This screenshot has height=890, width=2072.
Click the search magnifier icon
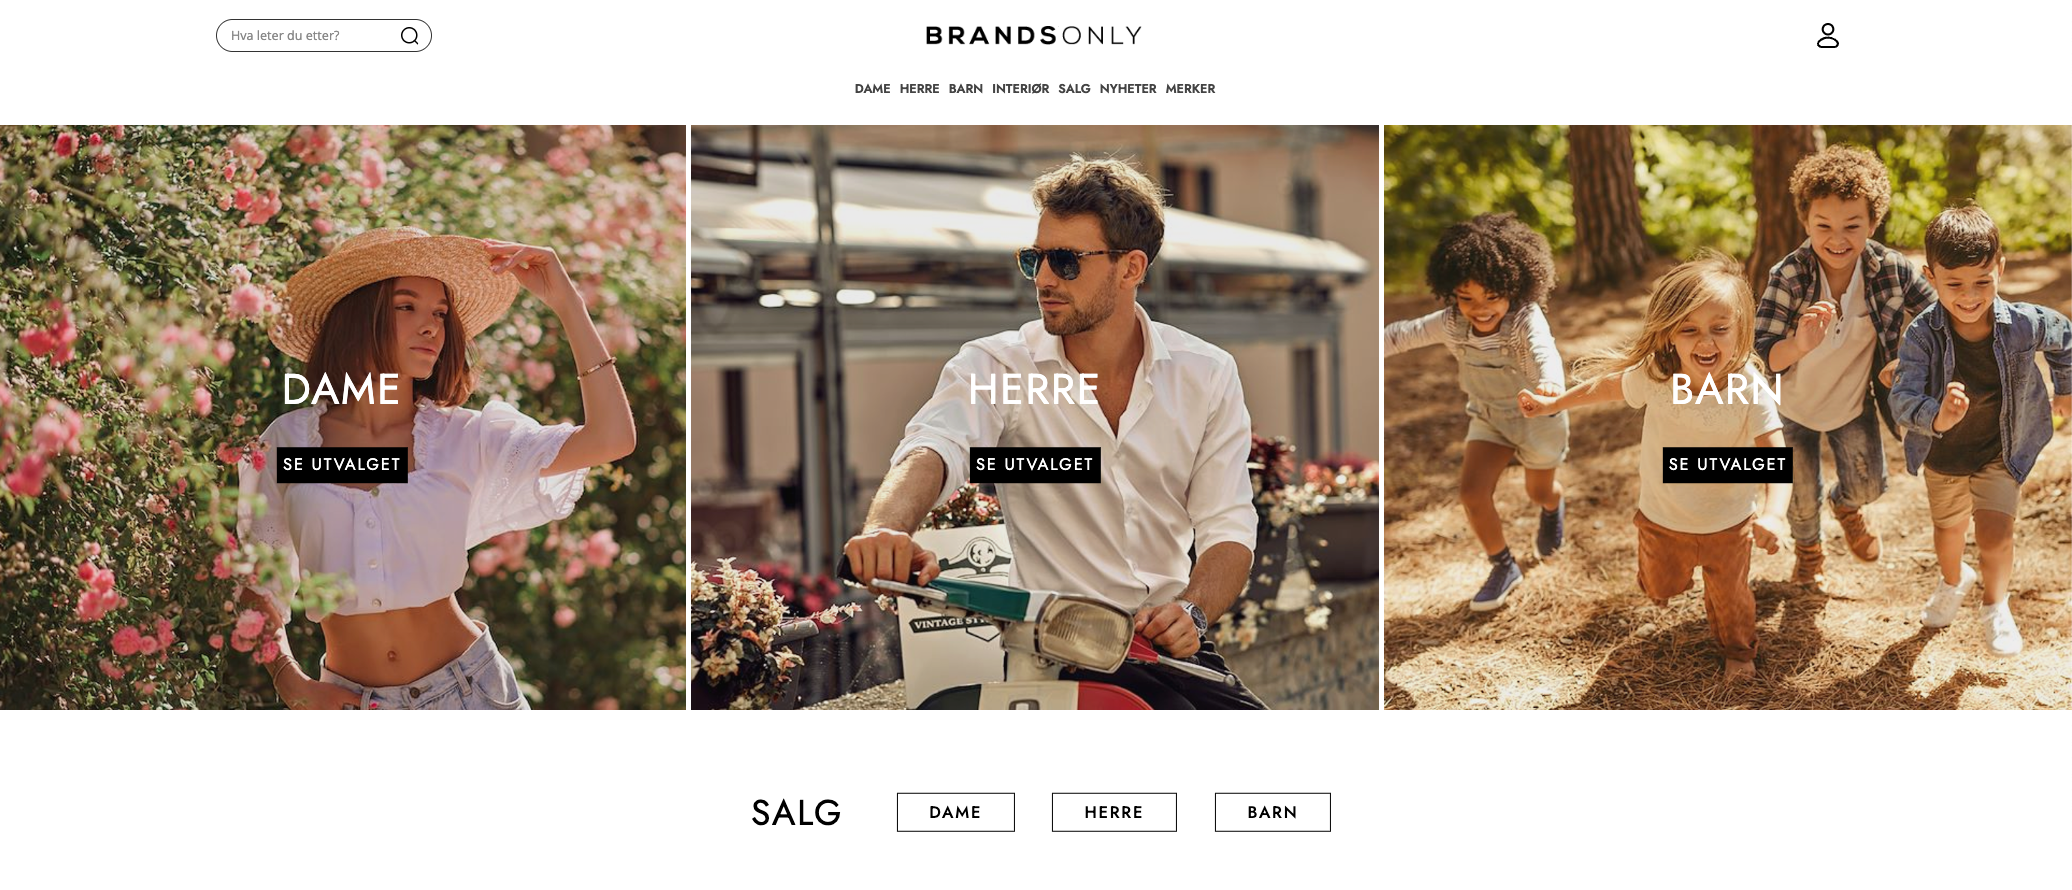tap(409, 36)
